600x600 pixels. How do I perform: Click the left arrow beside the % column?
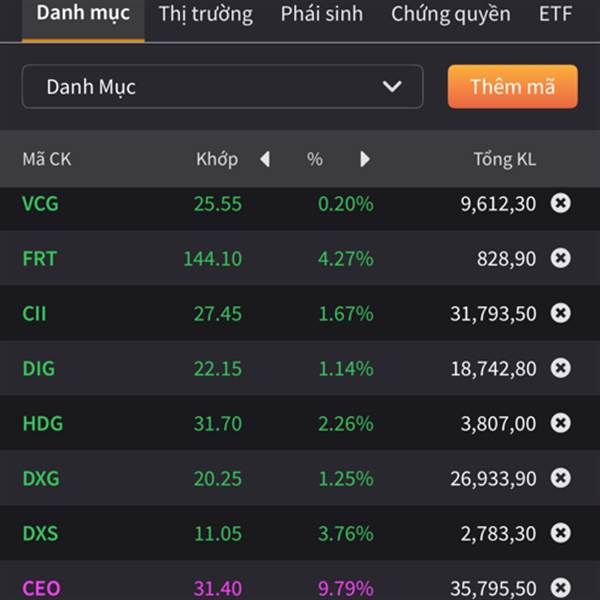coord(264,159)
